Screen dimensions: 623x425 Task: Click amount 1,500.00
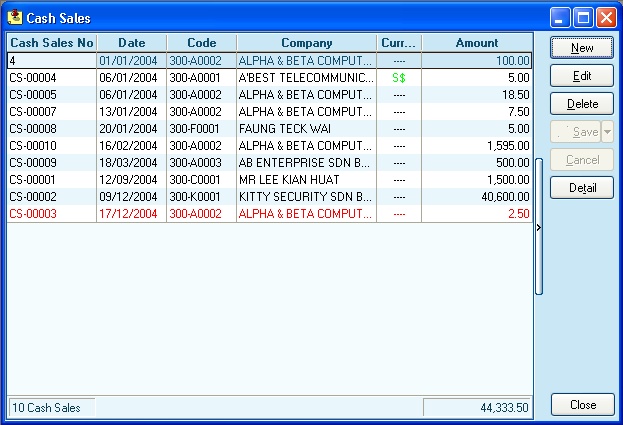[x=509, y=180]
